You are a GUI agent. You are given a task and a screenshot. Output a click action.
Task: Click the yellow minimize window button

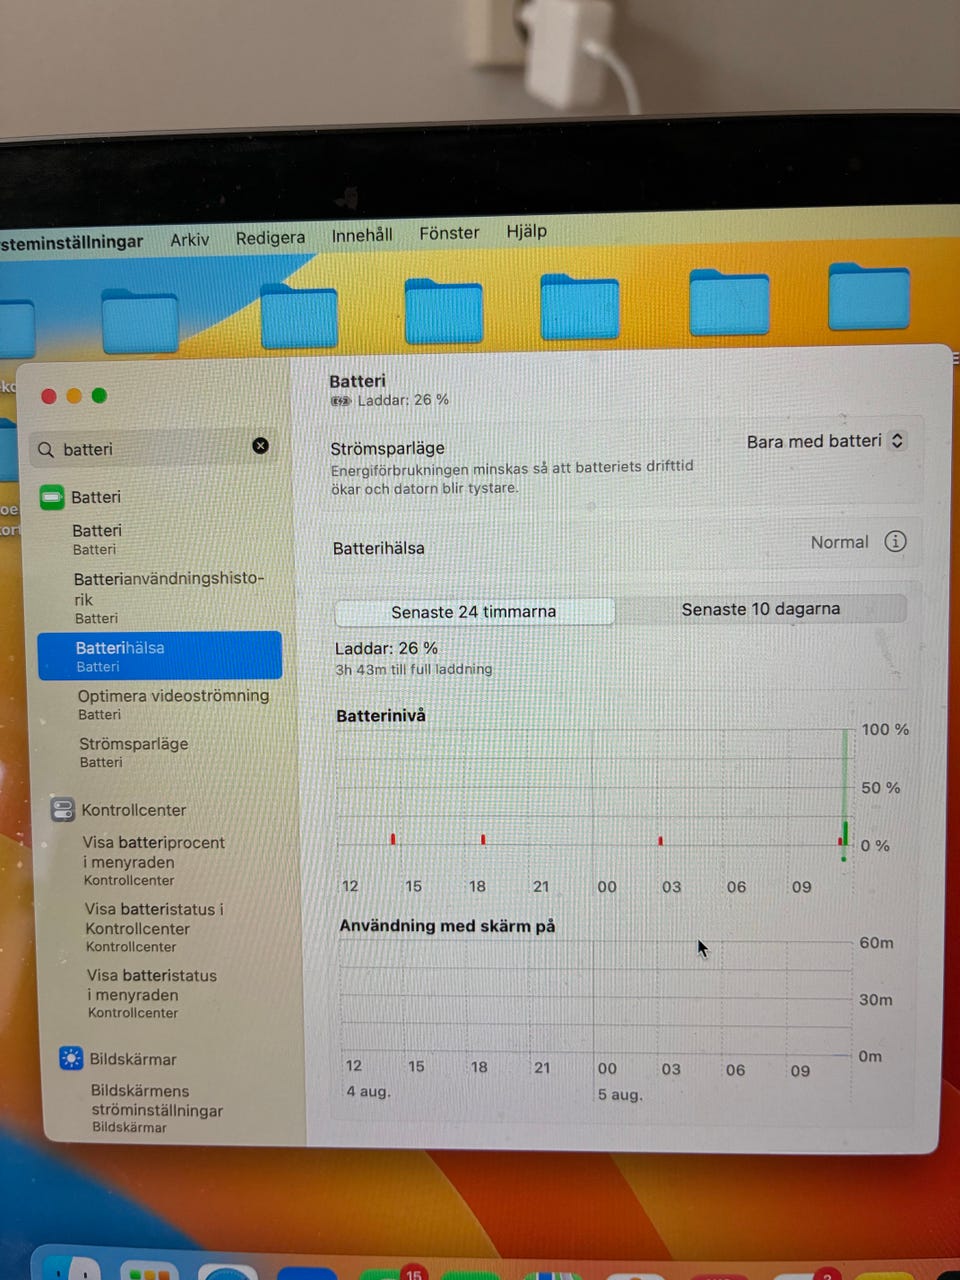74,396
